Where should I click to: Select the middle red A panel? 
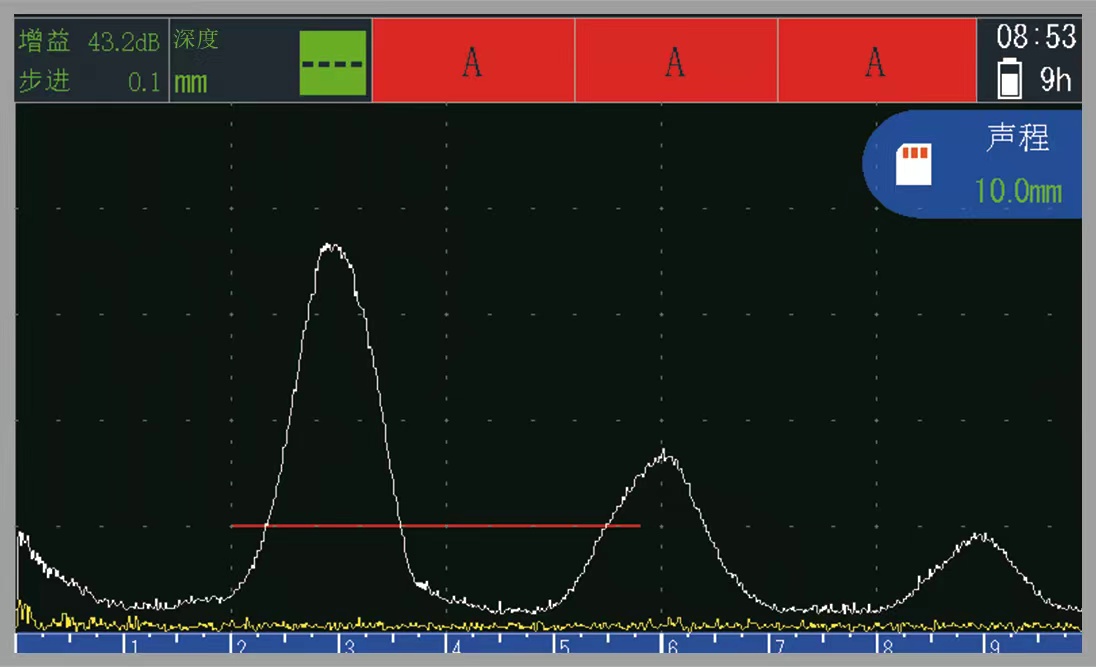point(676,62)
